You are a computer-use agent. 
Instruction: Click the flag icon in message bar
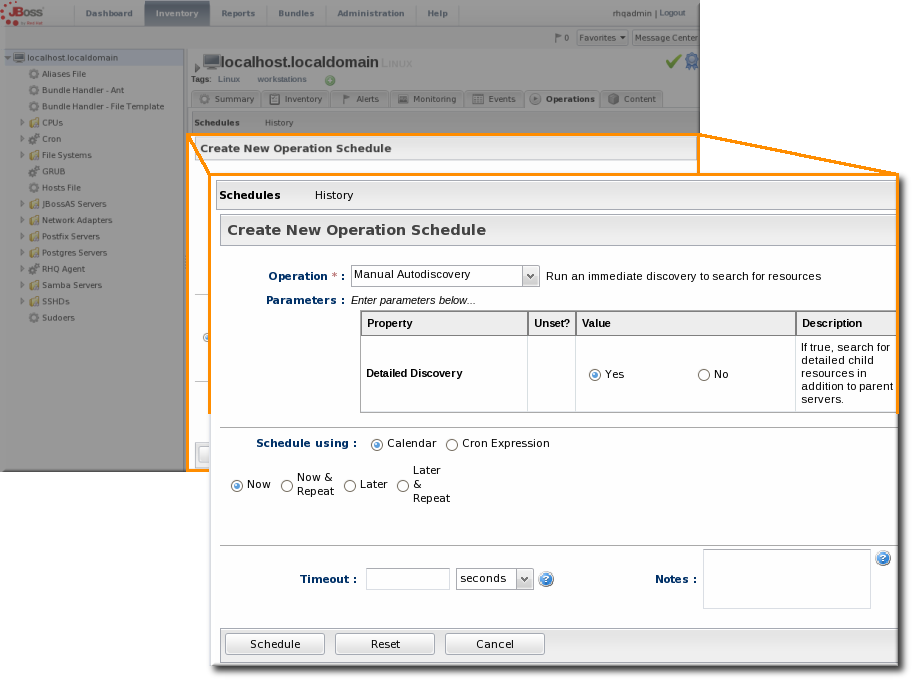(559, 38)
